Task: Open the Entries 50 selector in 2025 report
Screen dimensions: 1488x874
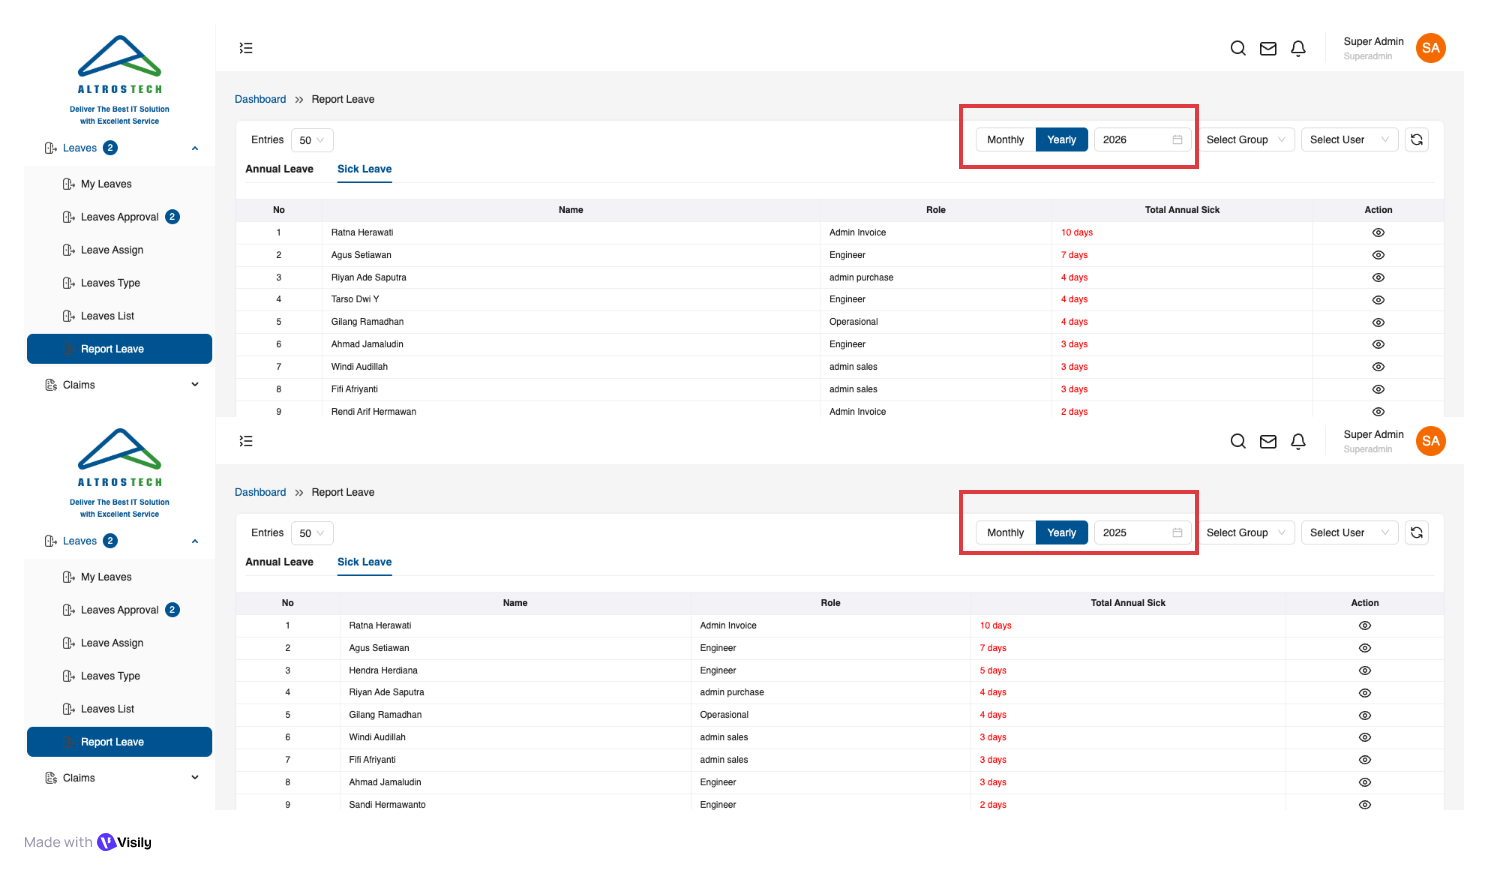Action: [x=311, y=533]
